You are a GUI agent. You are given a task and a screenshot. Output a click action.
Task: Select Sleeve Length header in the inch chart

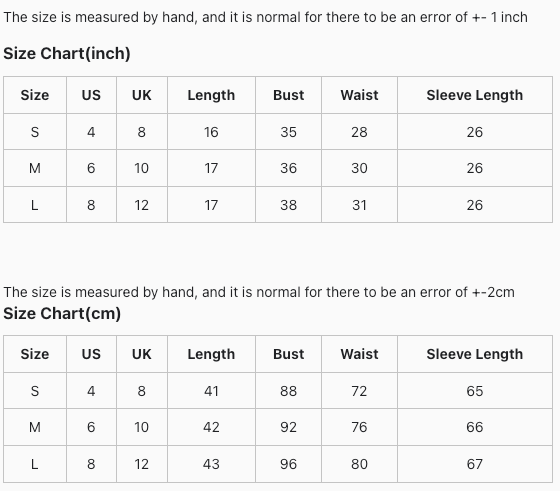(475, 95)
